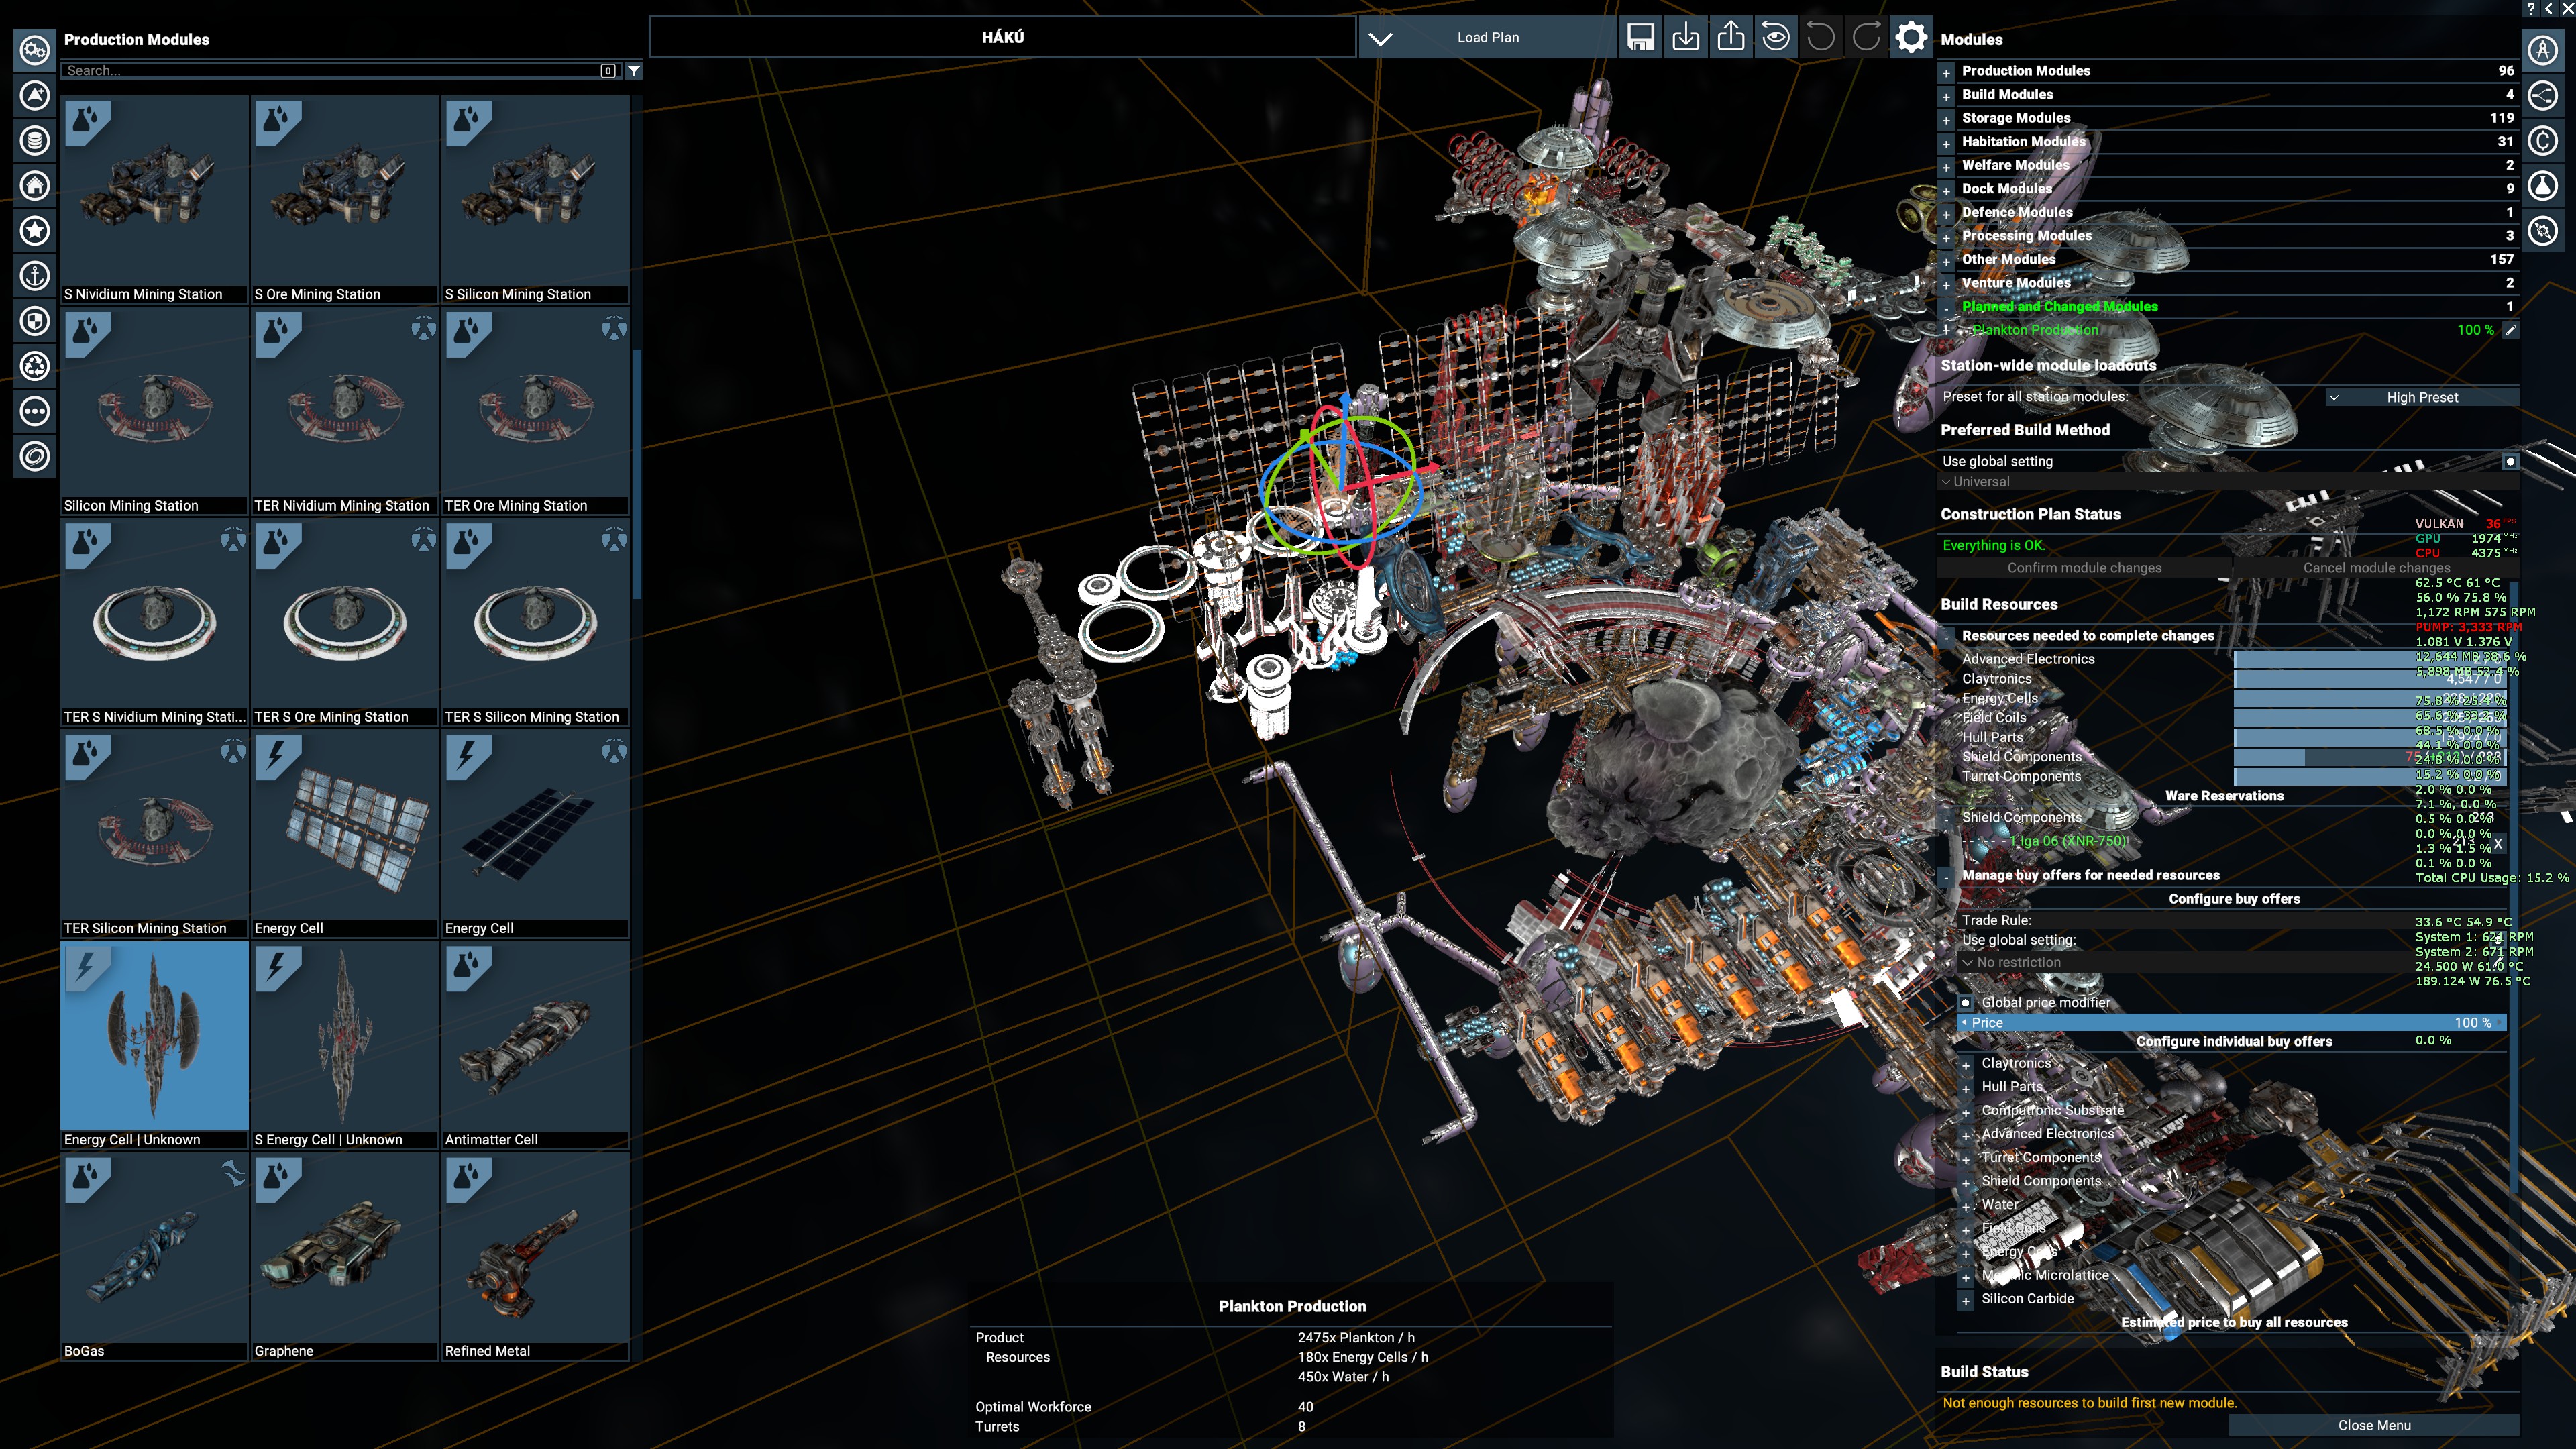Click the save construction plan floppy icon
Viewport: 2576px width, 1449px height.
(1641, 38)
